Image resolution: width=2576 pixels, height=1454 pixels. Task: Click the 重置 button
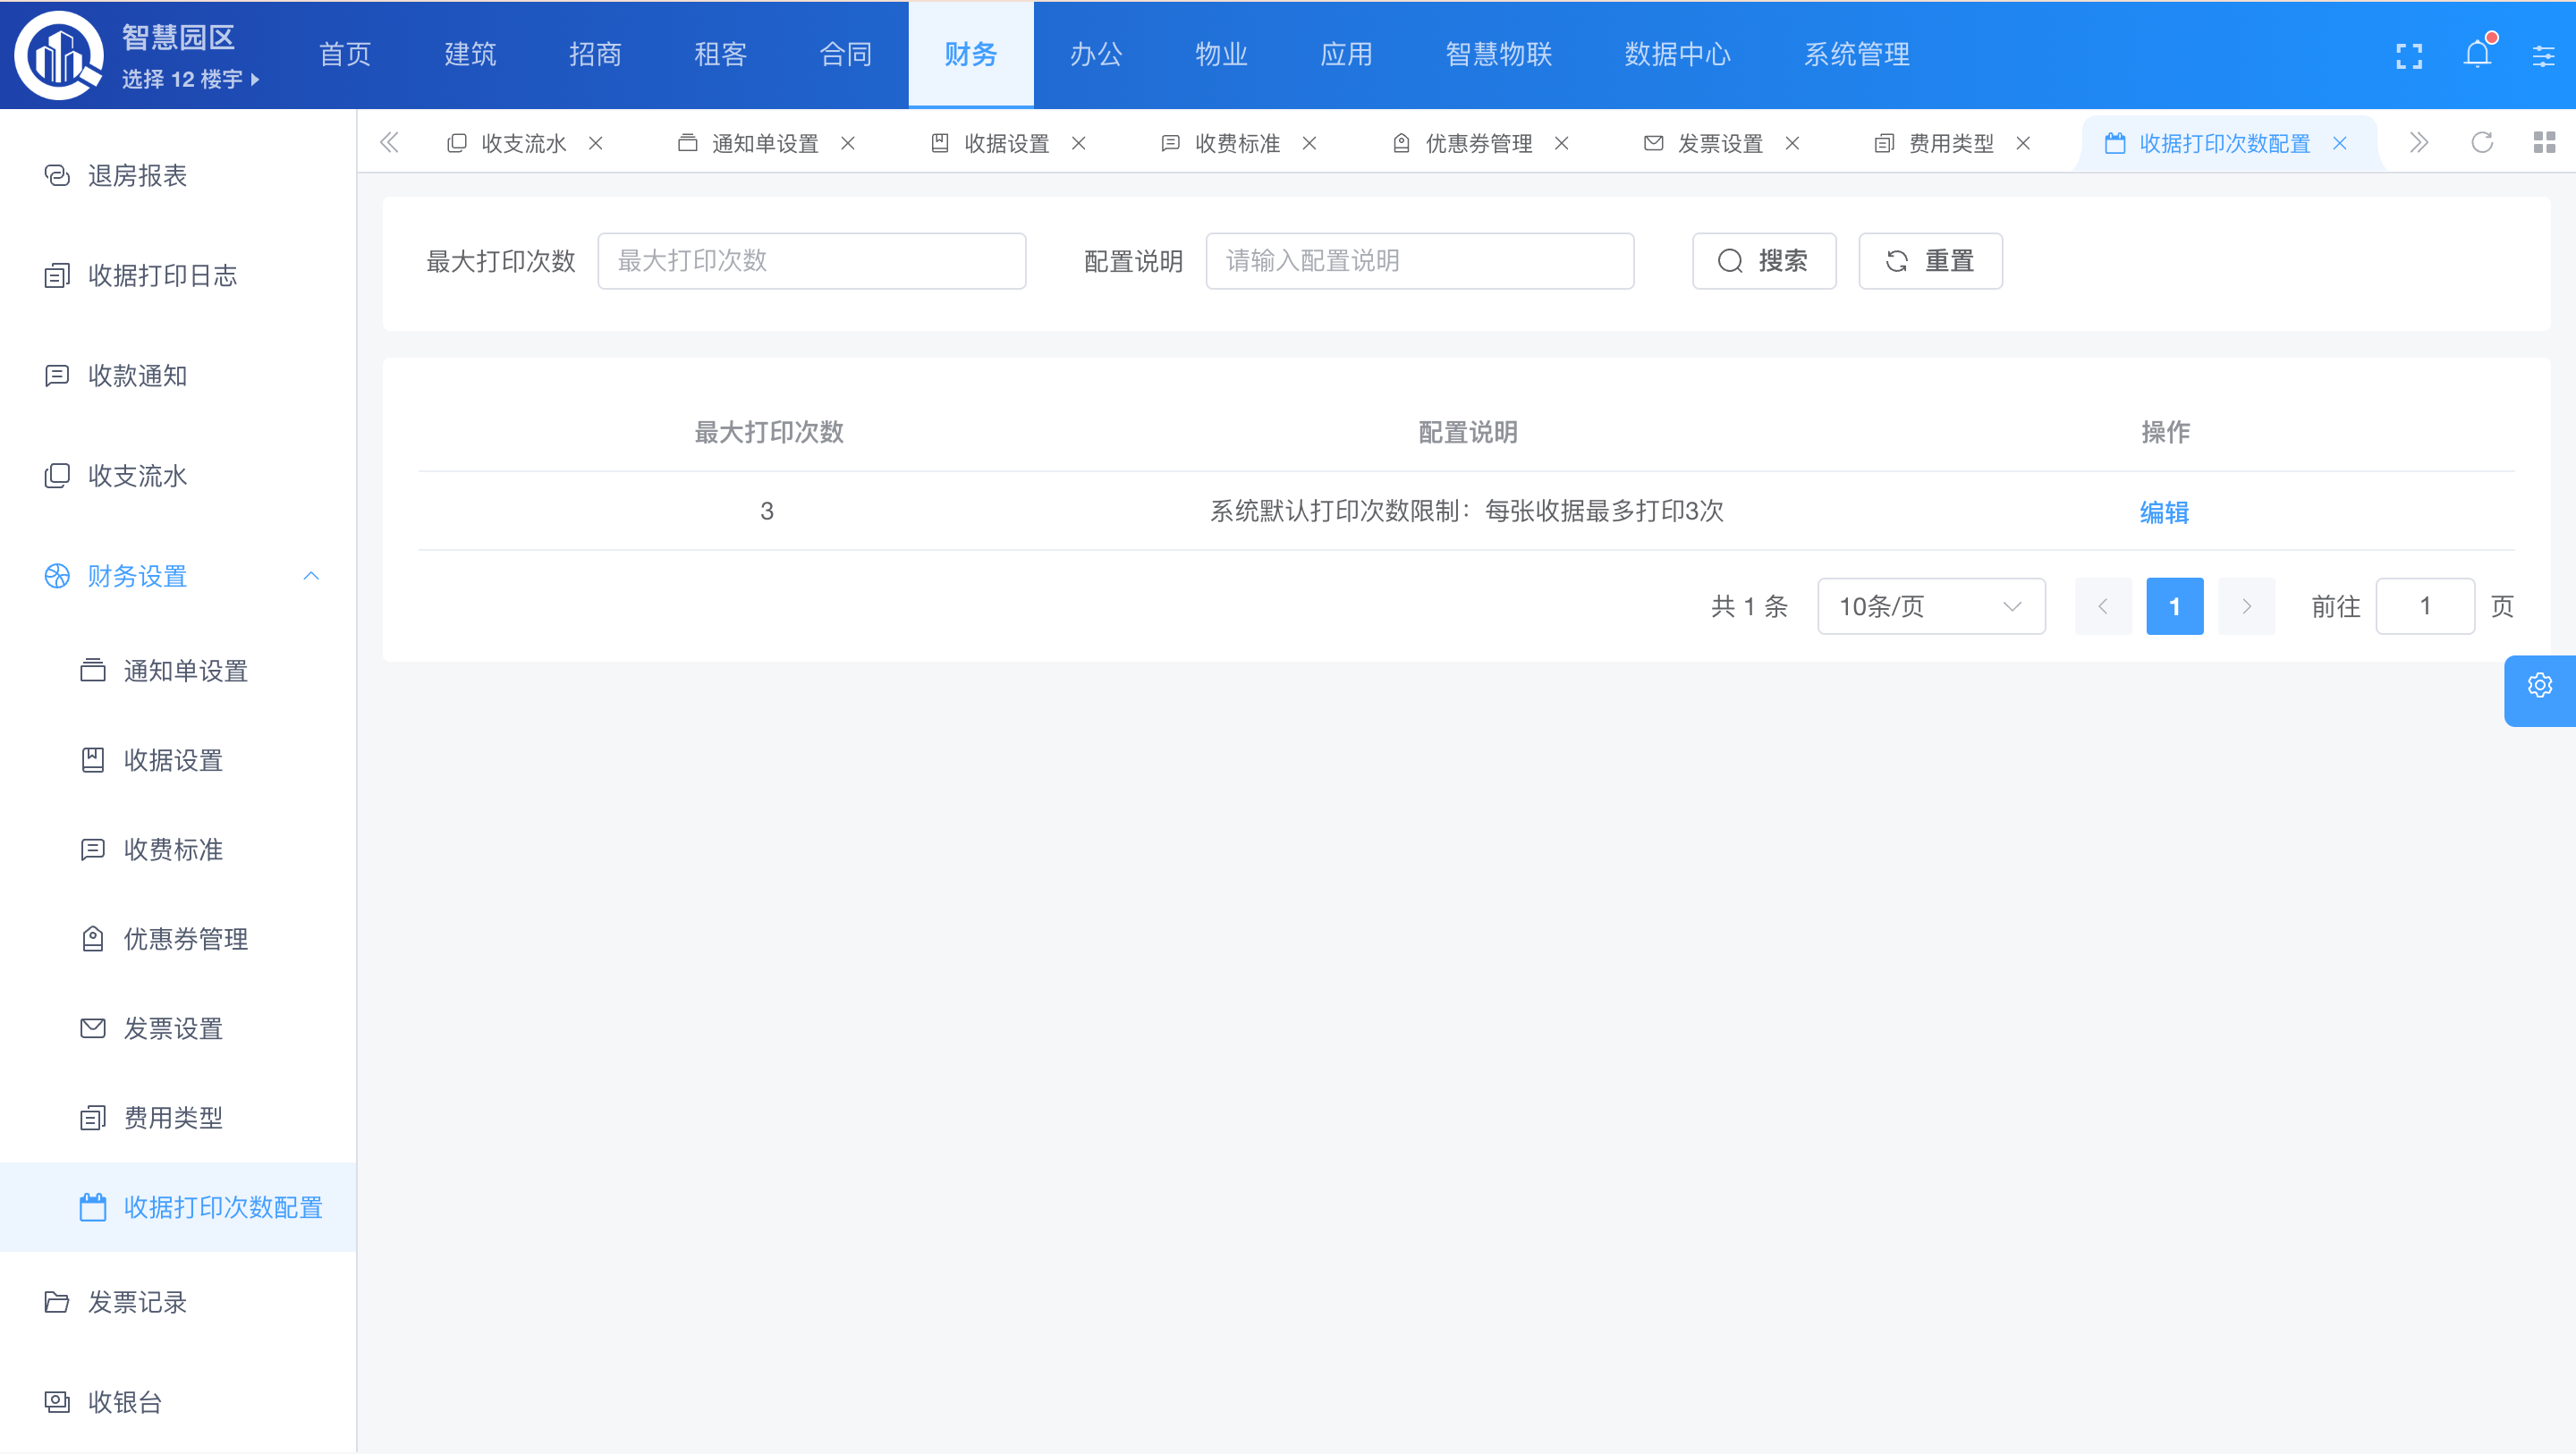1929,261
